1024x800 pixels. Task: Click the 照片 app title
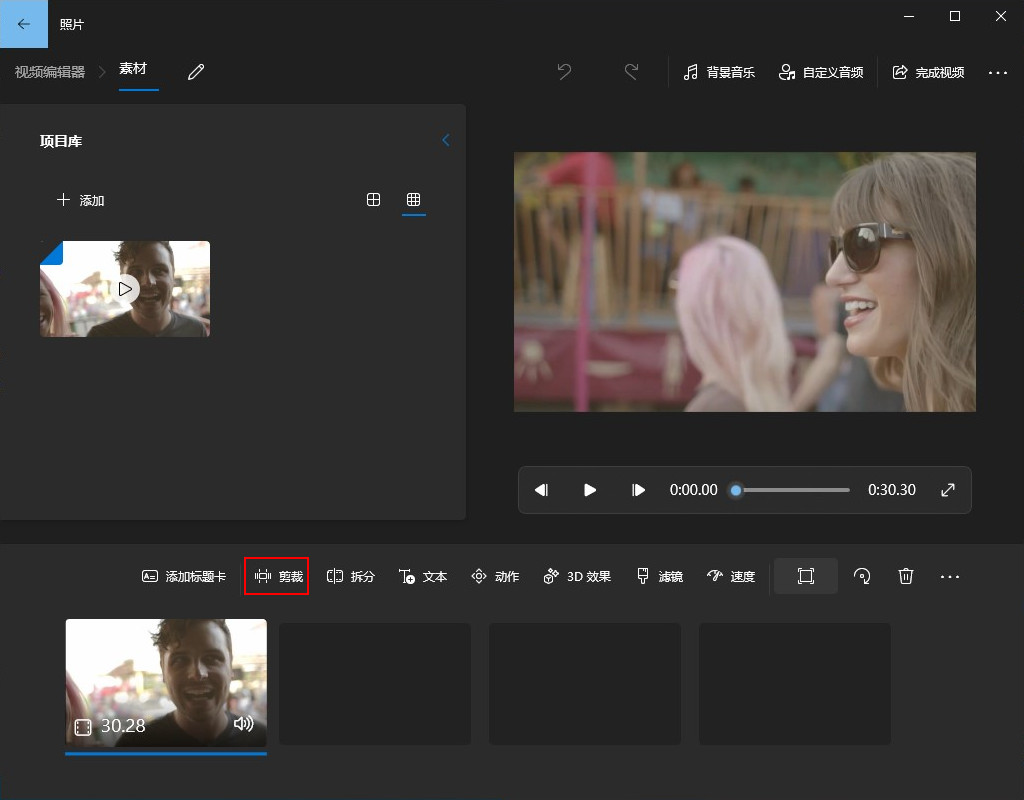[x=72, y=25]
